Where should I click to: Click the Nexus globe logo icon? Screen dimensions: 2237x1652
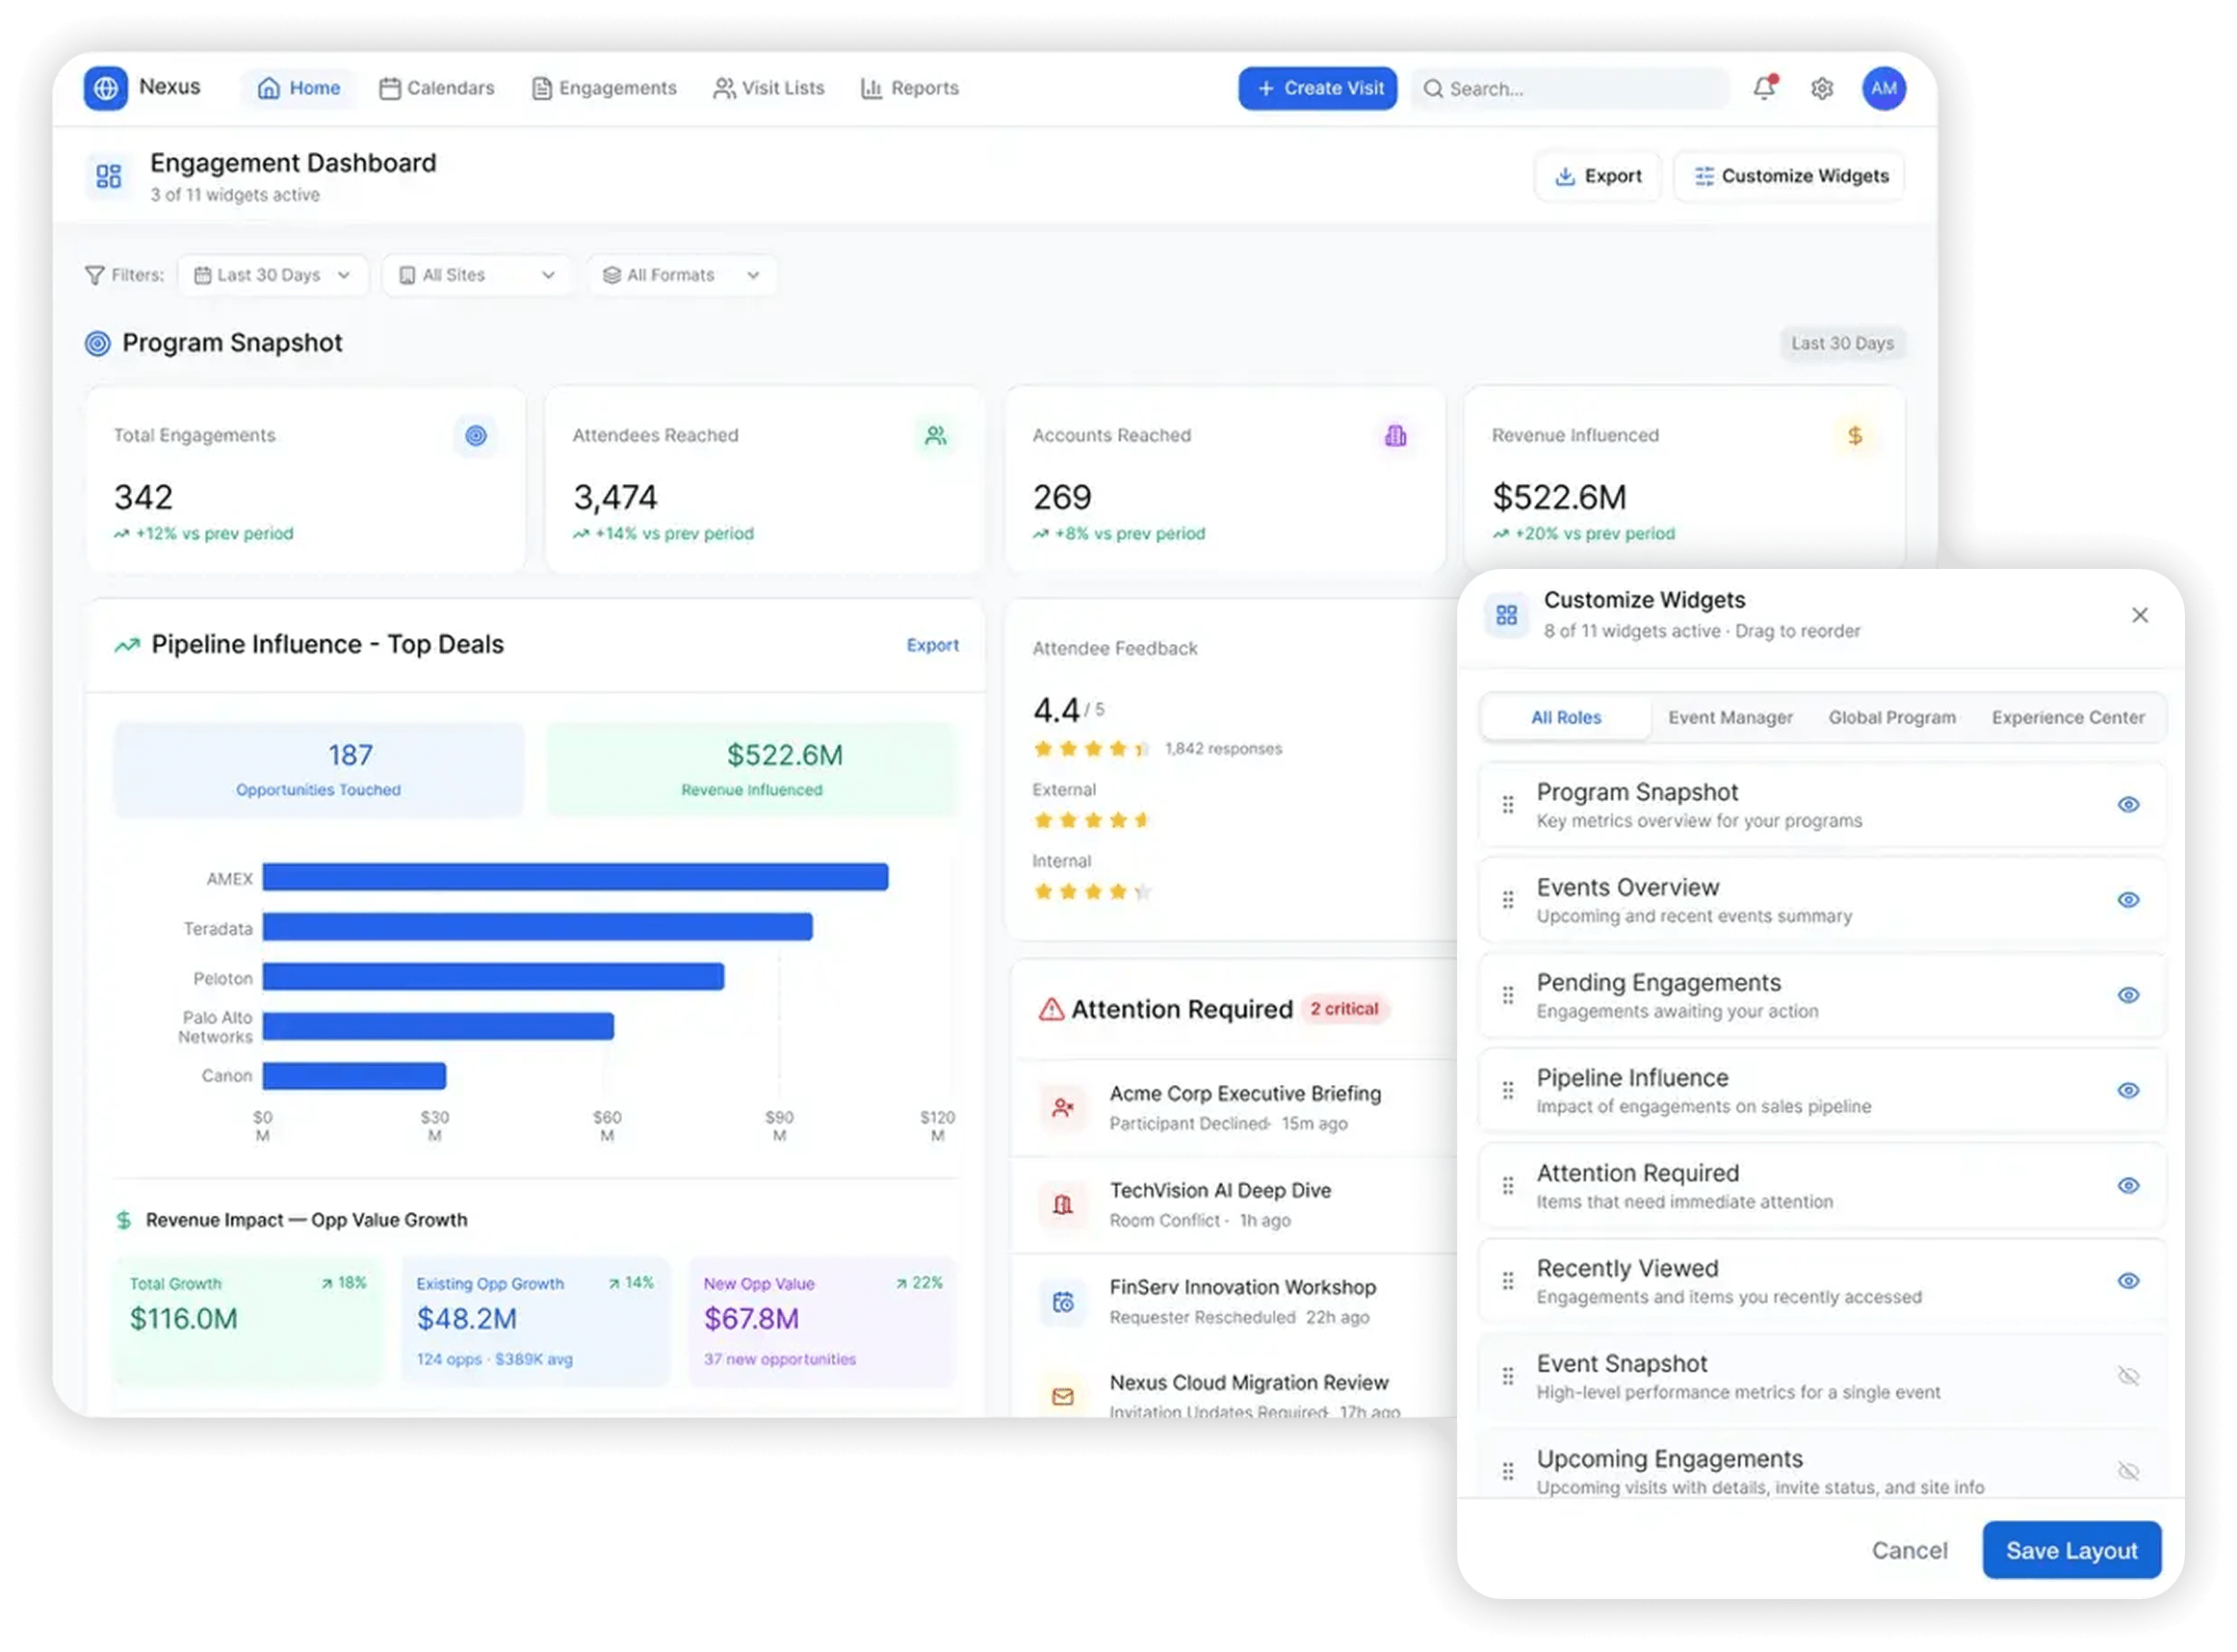[x=105, y=88]
